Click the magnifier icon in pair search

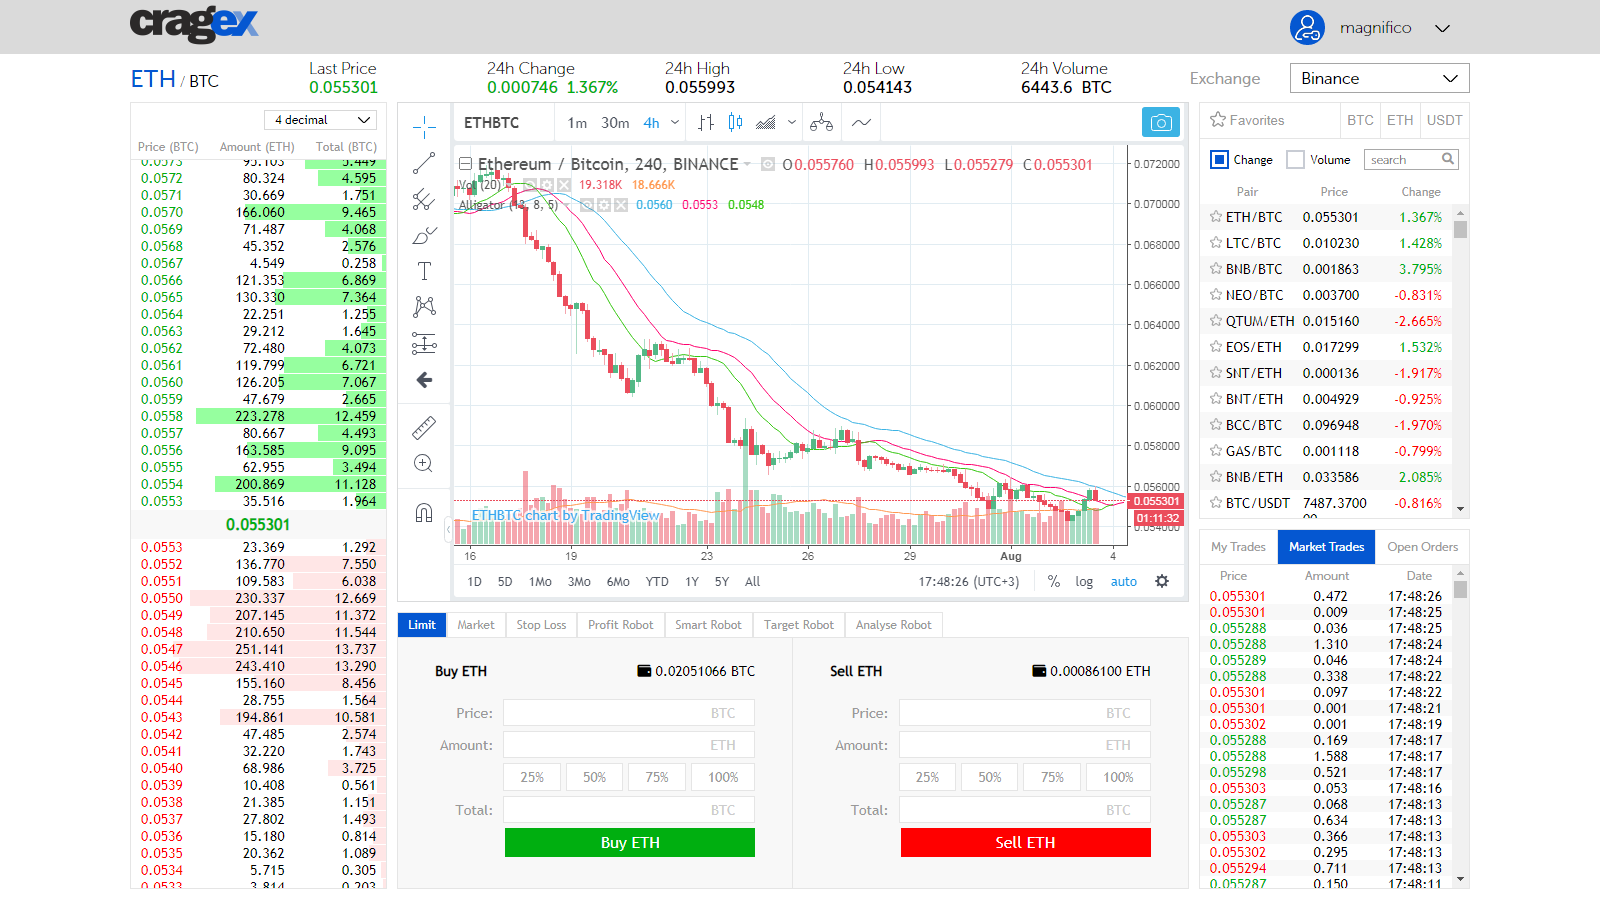point(1447,159)
